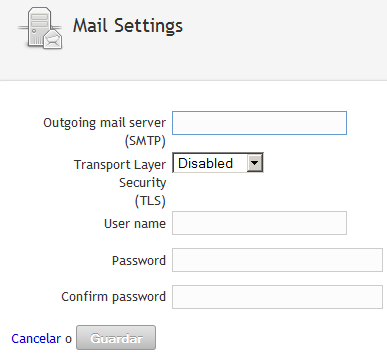The height and width of the screenshot is (360, 387).
Task: Click the User name label
Action: 135,223
